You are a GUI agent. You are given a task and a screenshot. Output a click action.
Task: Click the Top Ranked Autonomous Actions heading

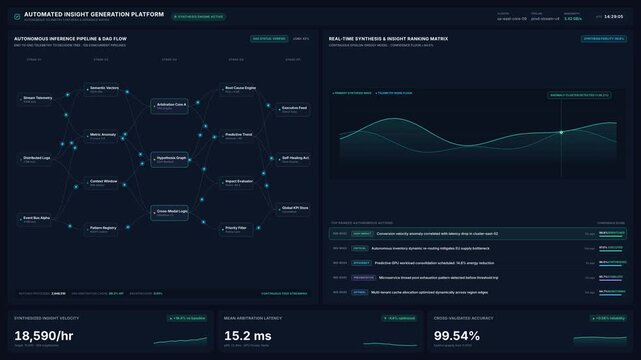pyautogui.click(x=362, y=223)
